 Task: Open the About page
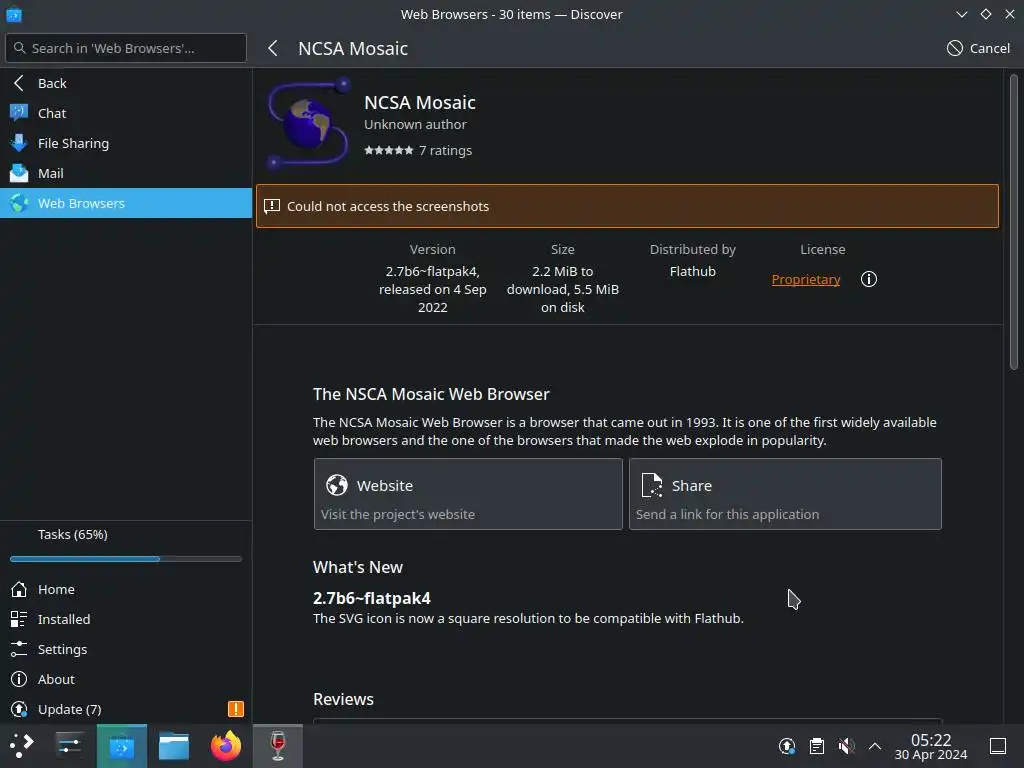click(x=126, y=679)
